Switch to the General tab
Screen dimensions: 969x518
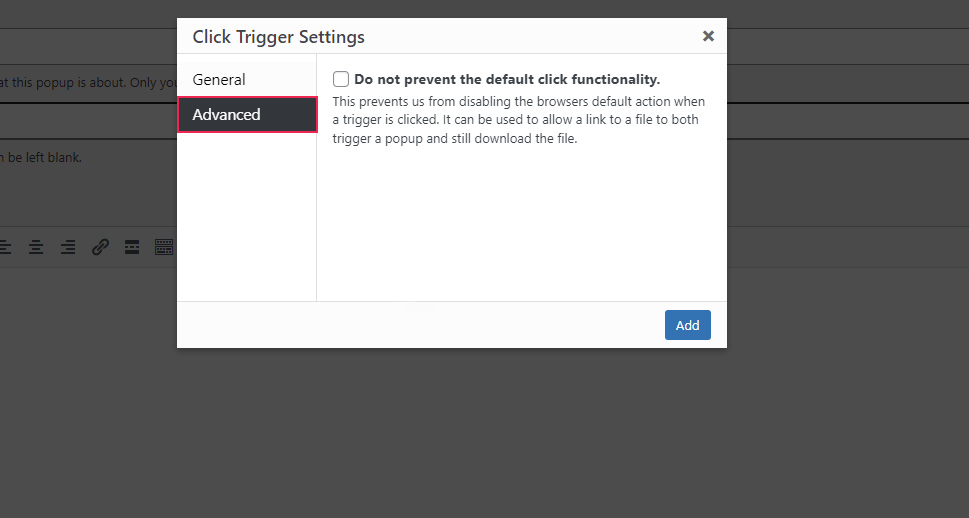(247, 80)
